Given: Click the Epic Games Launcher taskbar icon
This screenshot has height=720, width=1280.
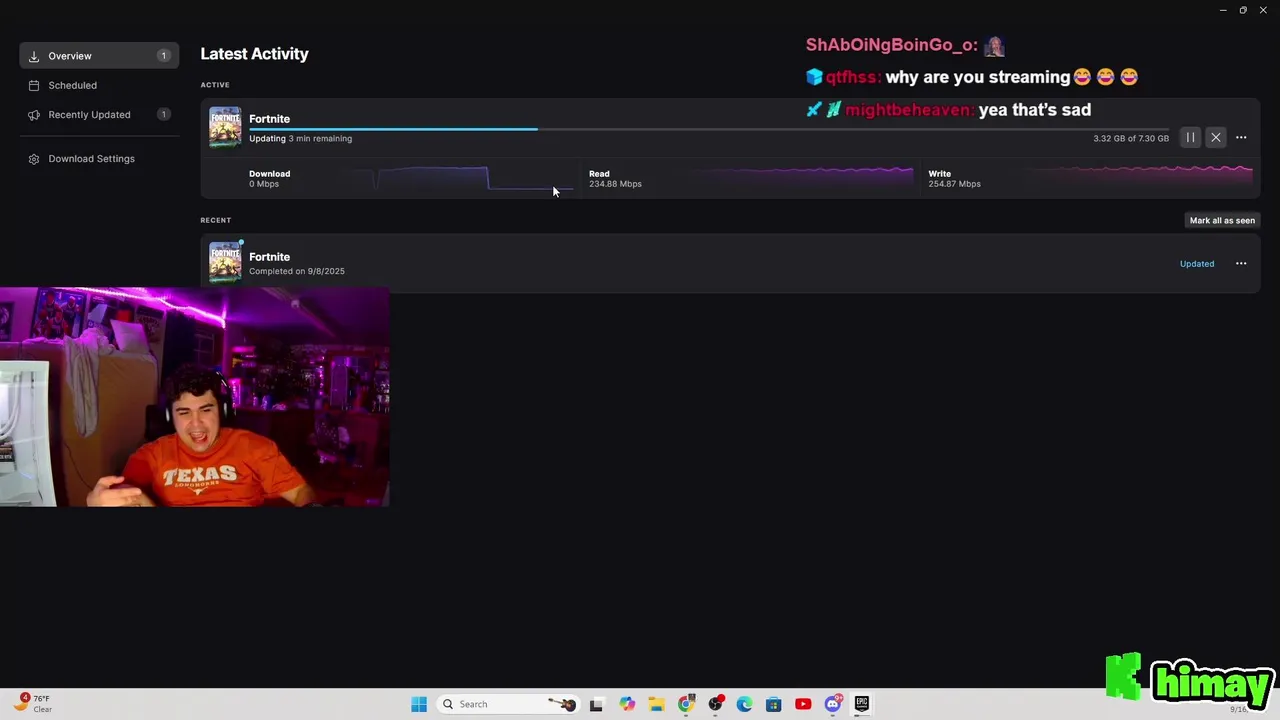Looking at the screenshot, I should tap(861, 704).
